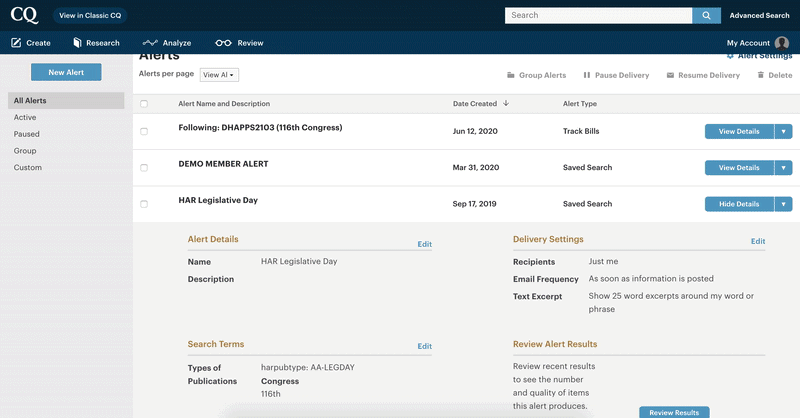Toggle the select-all alerts checkbox
The height and width of the screenshot is (418, 800).
click(x=144, y=104)
